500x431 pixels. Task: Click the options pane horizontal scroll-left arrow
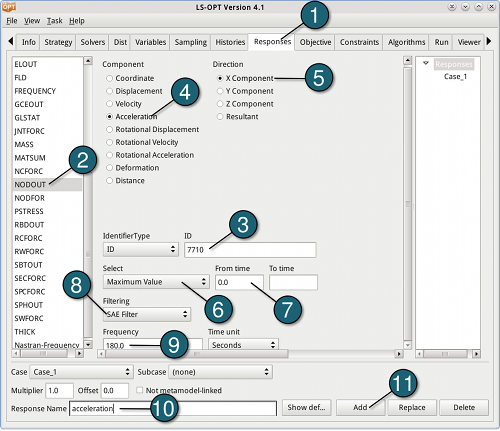pyautogui.click(x=101, y=354)
